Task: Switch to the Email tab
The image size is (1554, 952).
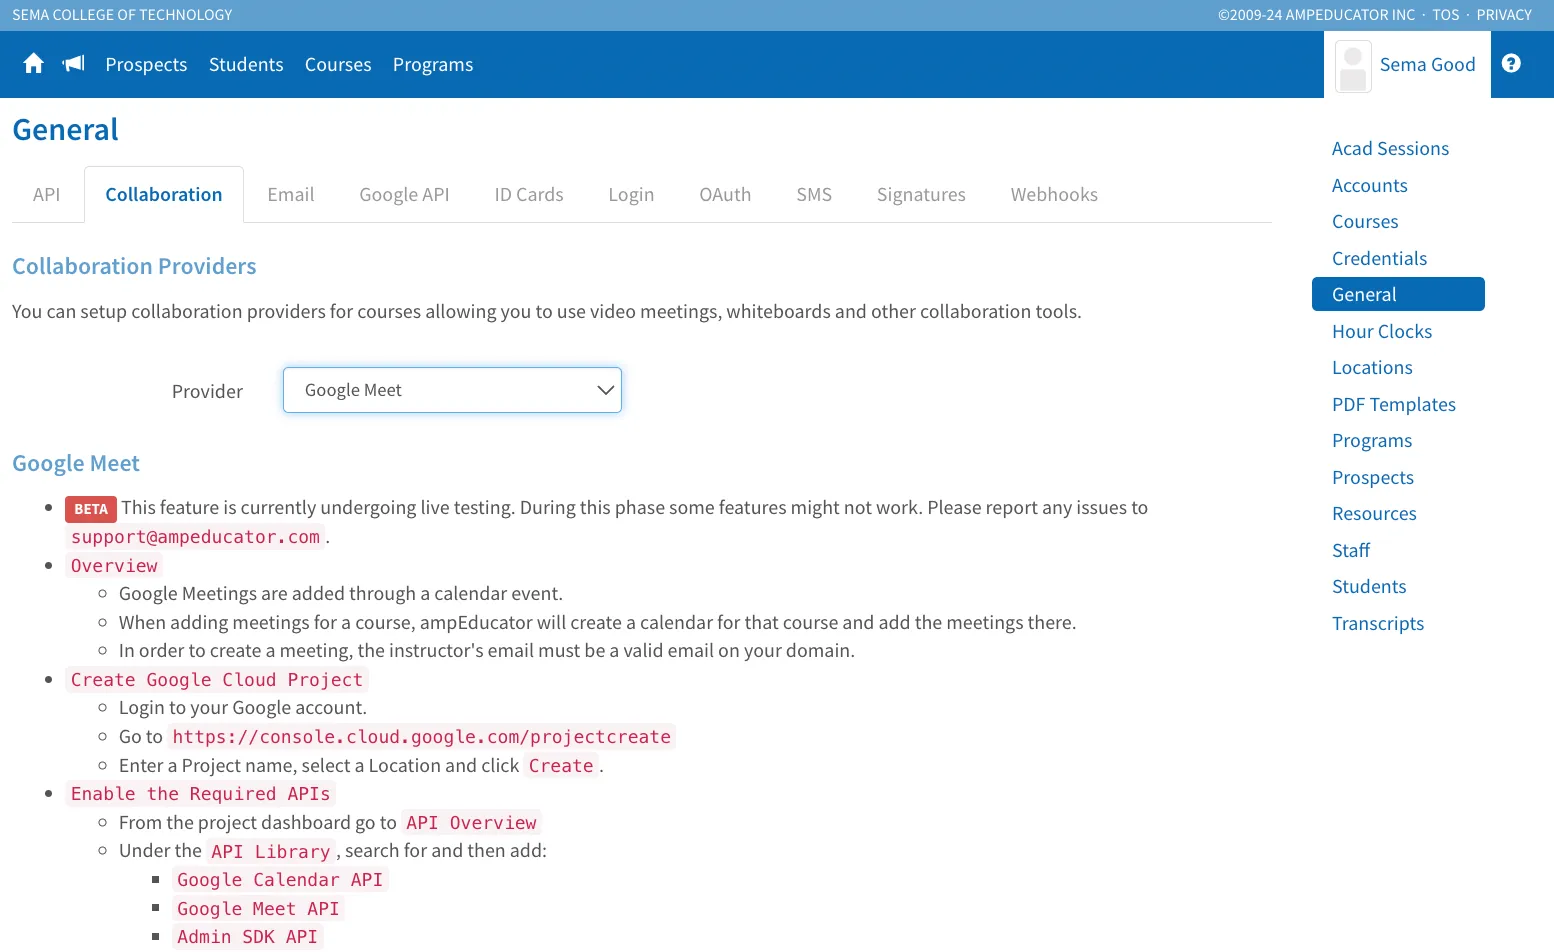Action: coord(291,194)
